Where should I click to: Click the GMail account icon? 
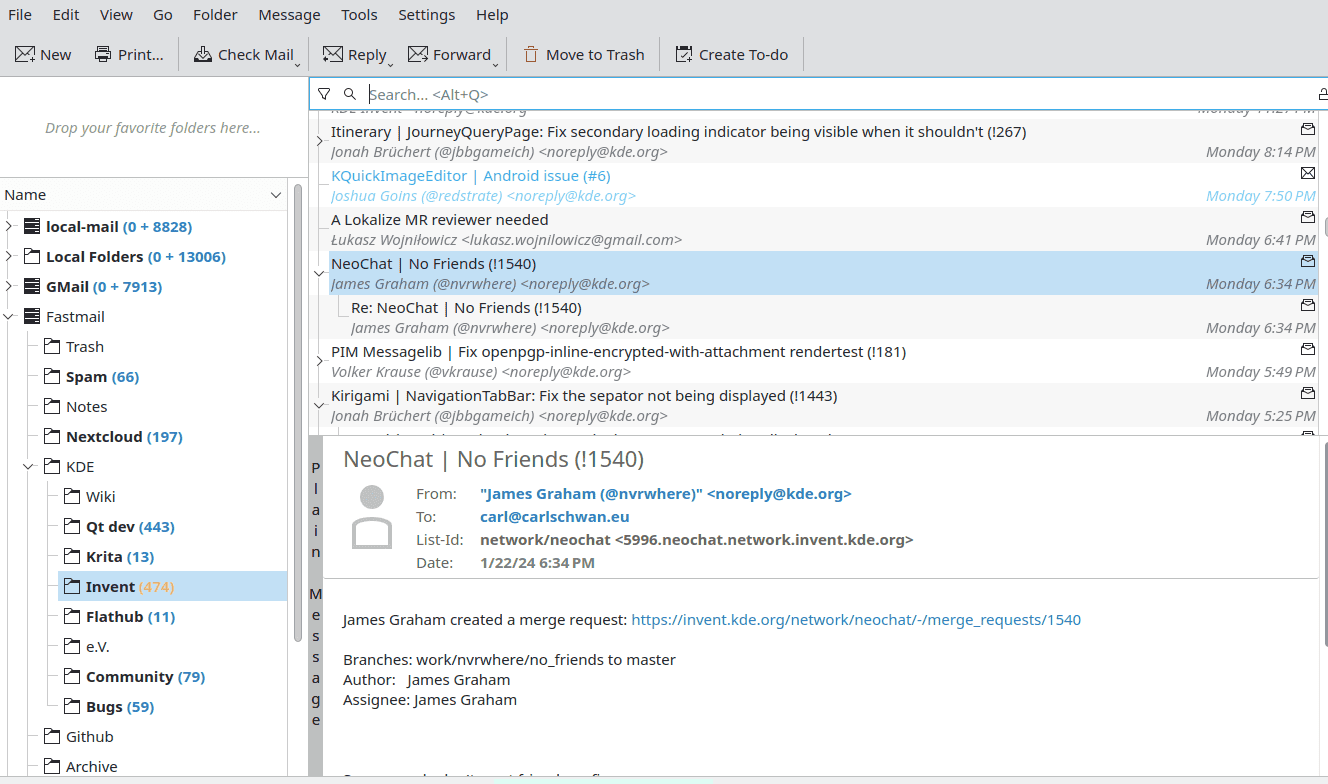click(x=31, y=286)
